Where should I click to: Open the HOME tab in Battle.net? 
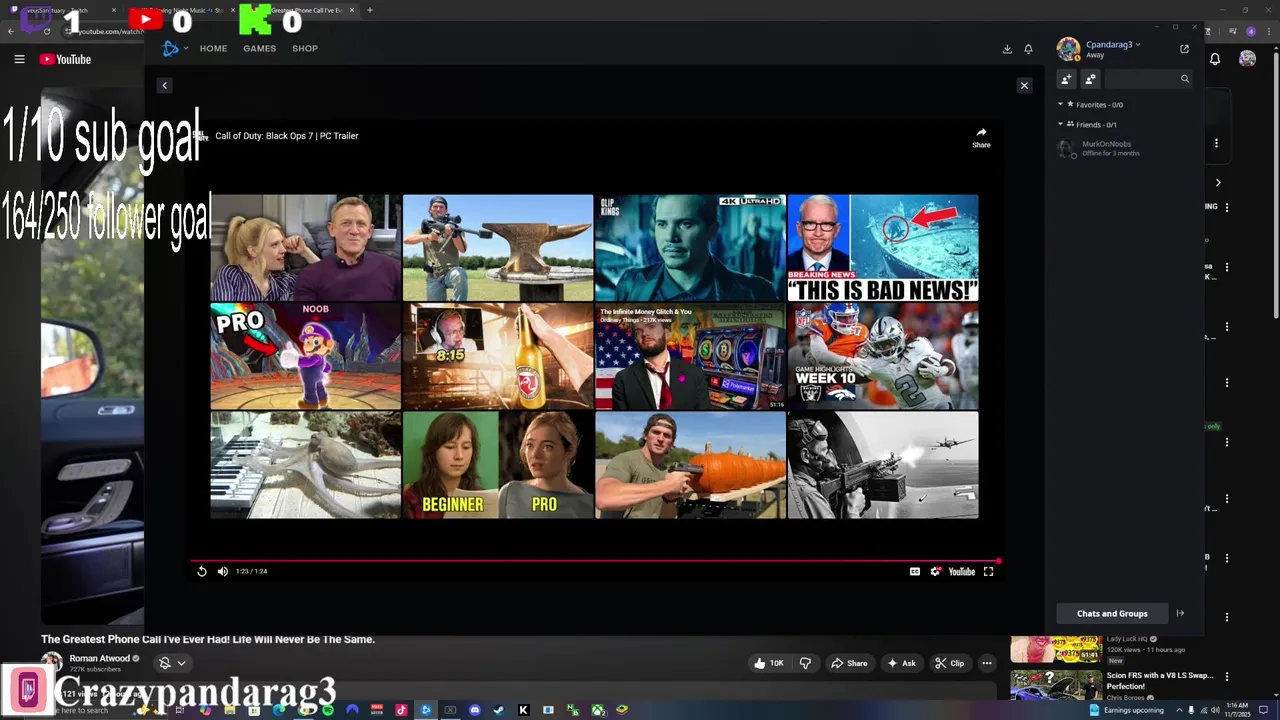pyautogui.click(x=213, y=48)
